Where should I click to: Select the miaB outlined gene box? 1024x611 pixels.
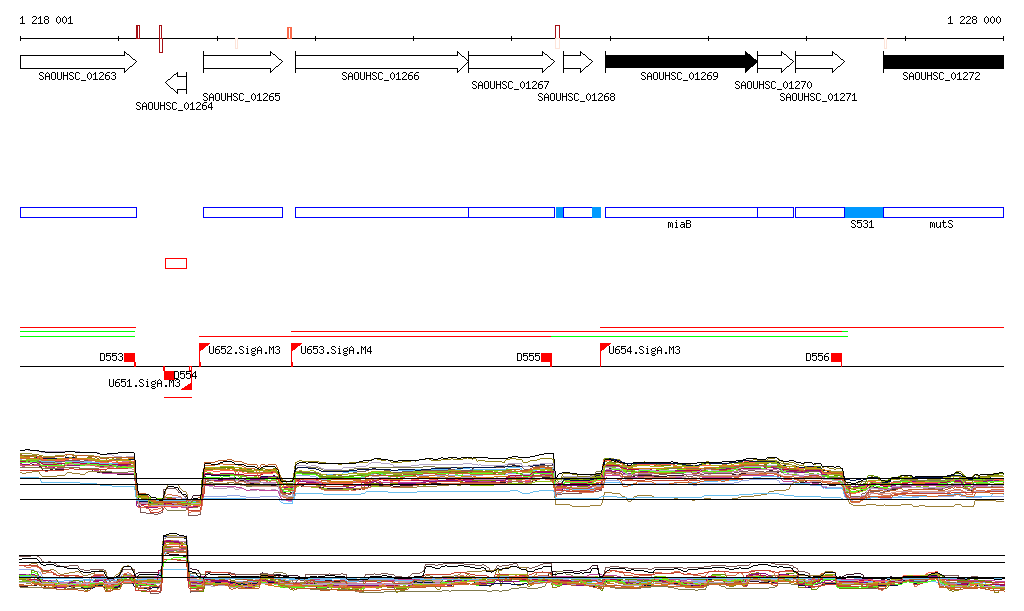(680, 212)
